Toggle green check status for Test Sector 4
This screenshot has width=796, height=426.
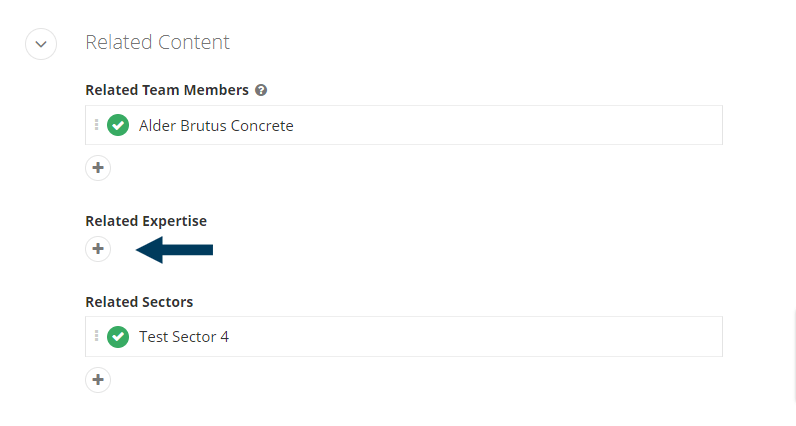pos(118,337)
